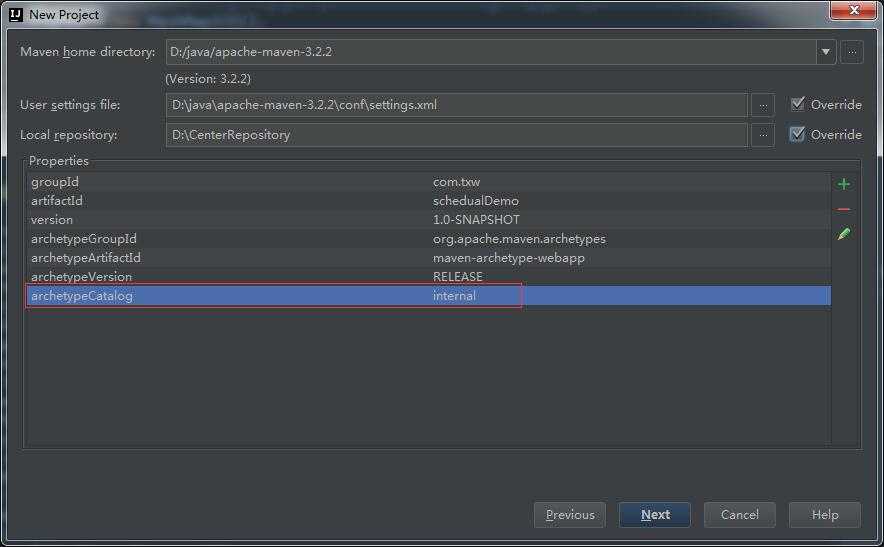Click the value schedualDemo
This screenshot has width=884, height=547.
pyautogui.click(x=476, y=201)
